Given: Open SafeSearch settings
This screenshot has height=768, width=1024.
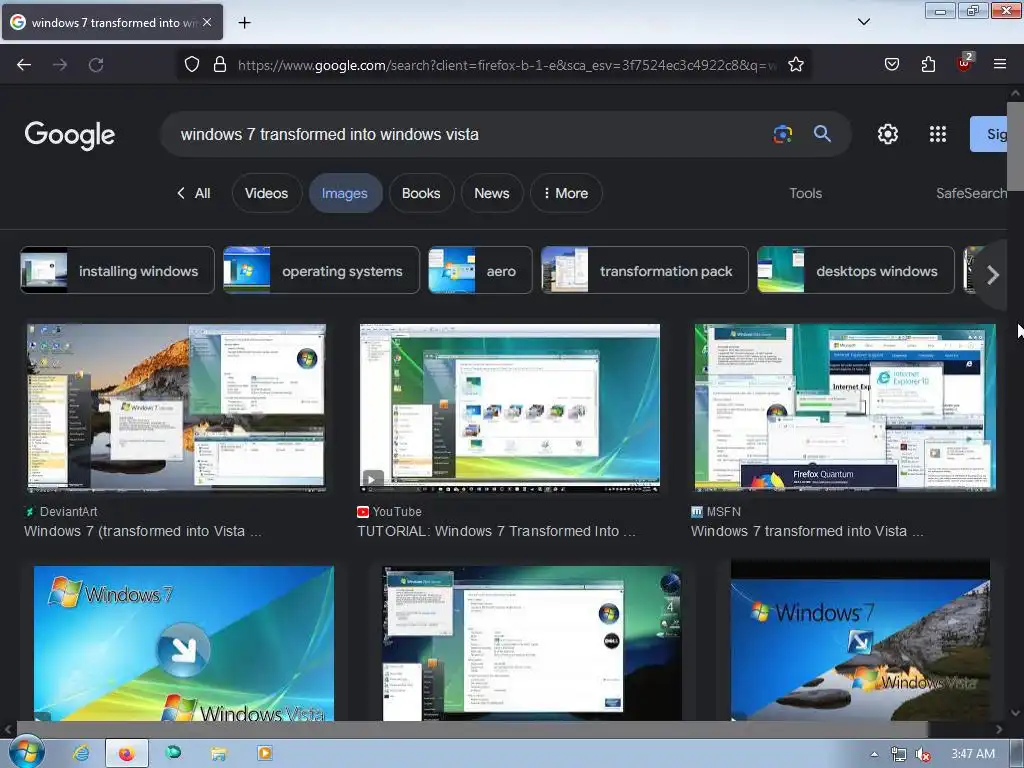Looking at the screenshot, I should point(972,193).
